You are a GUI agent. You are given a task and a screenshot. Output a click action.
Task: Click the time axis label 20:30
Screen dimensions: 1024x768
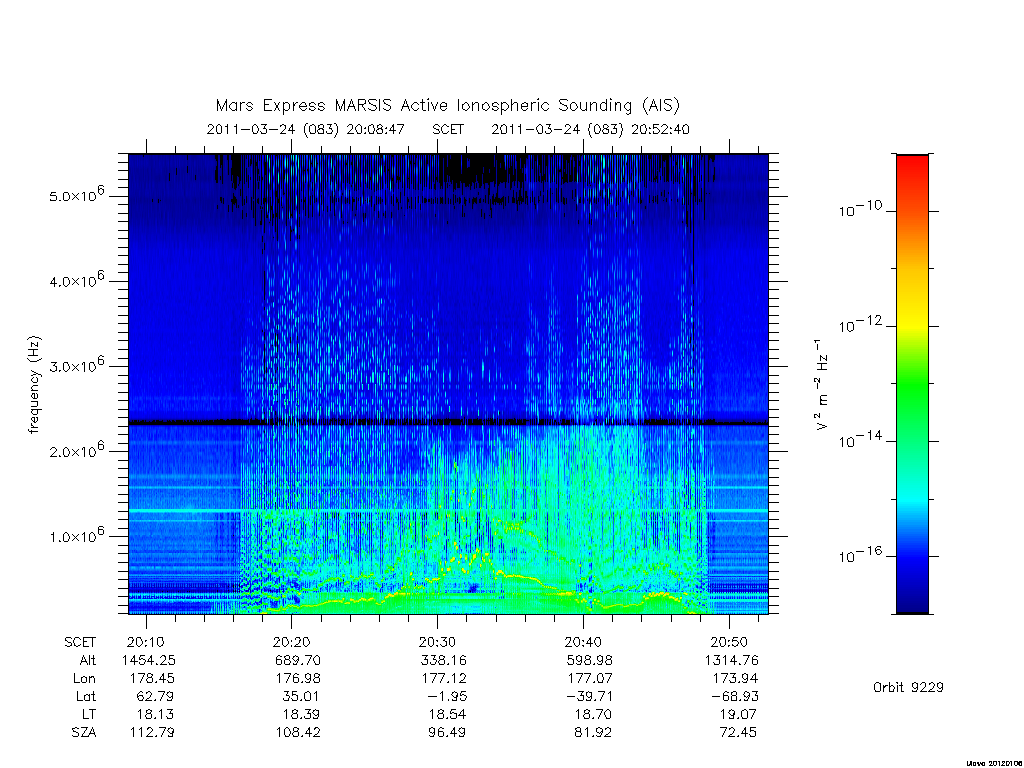point(437,643)
